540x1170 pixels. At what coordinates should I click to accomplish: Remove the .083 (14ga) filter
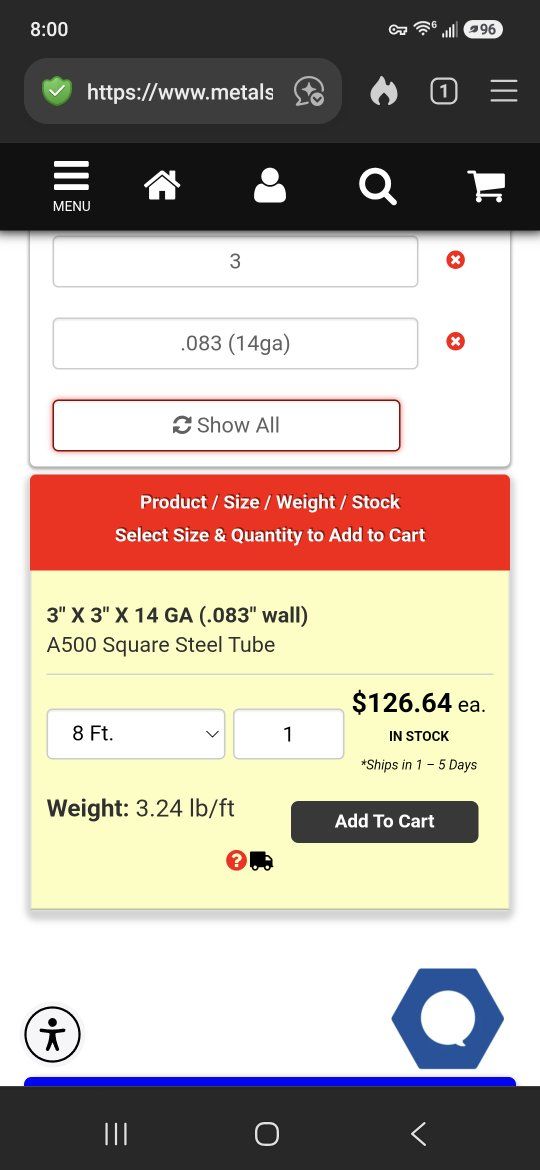pyautogui.click(x=455, y=341)
